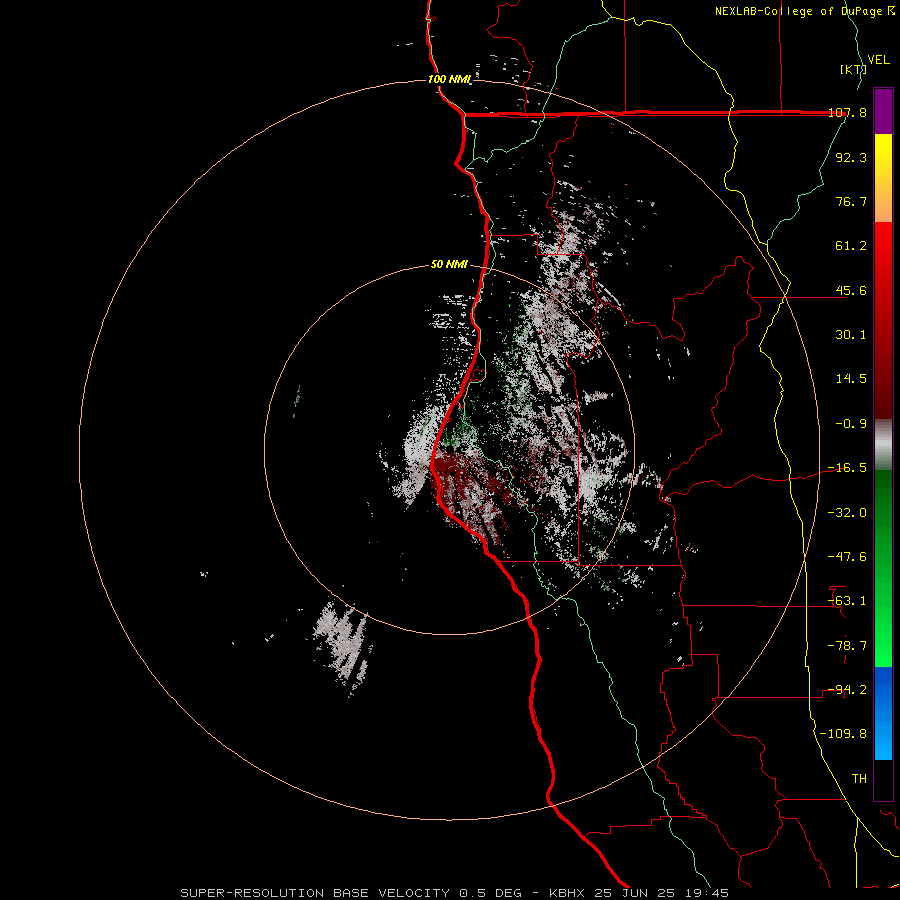Click the 92.3 scale value

[851, 157]
